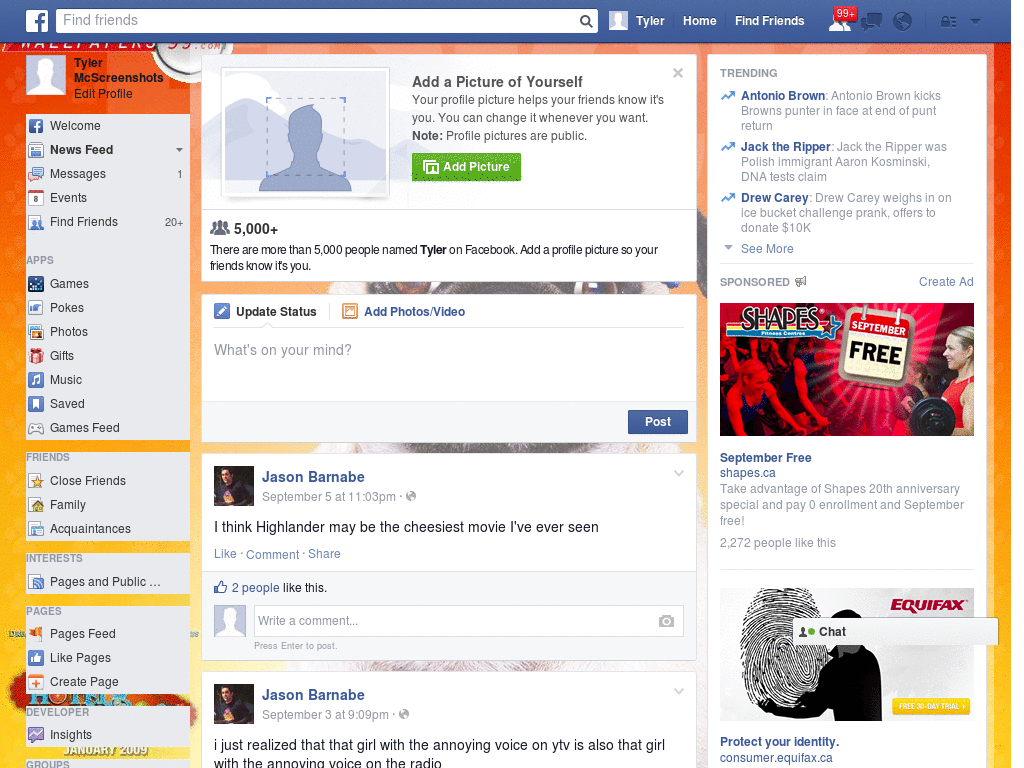Click the Acquaintances list icon
Image resolution: width=1024 pixels, height=768 pixels.
click(36, 529)
